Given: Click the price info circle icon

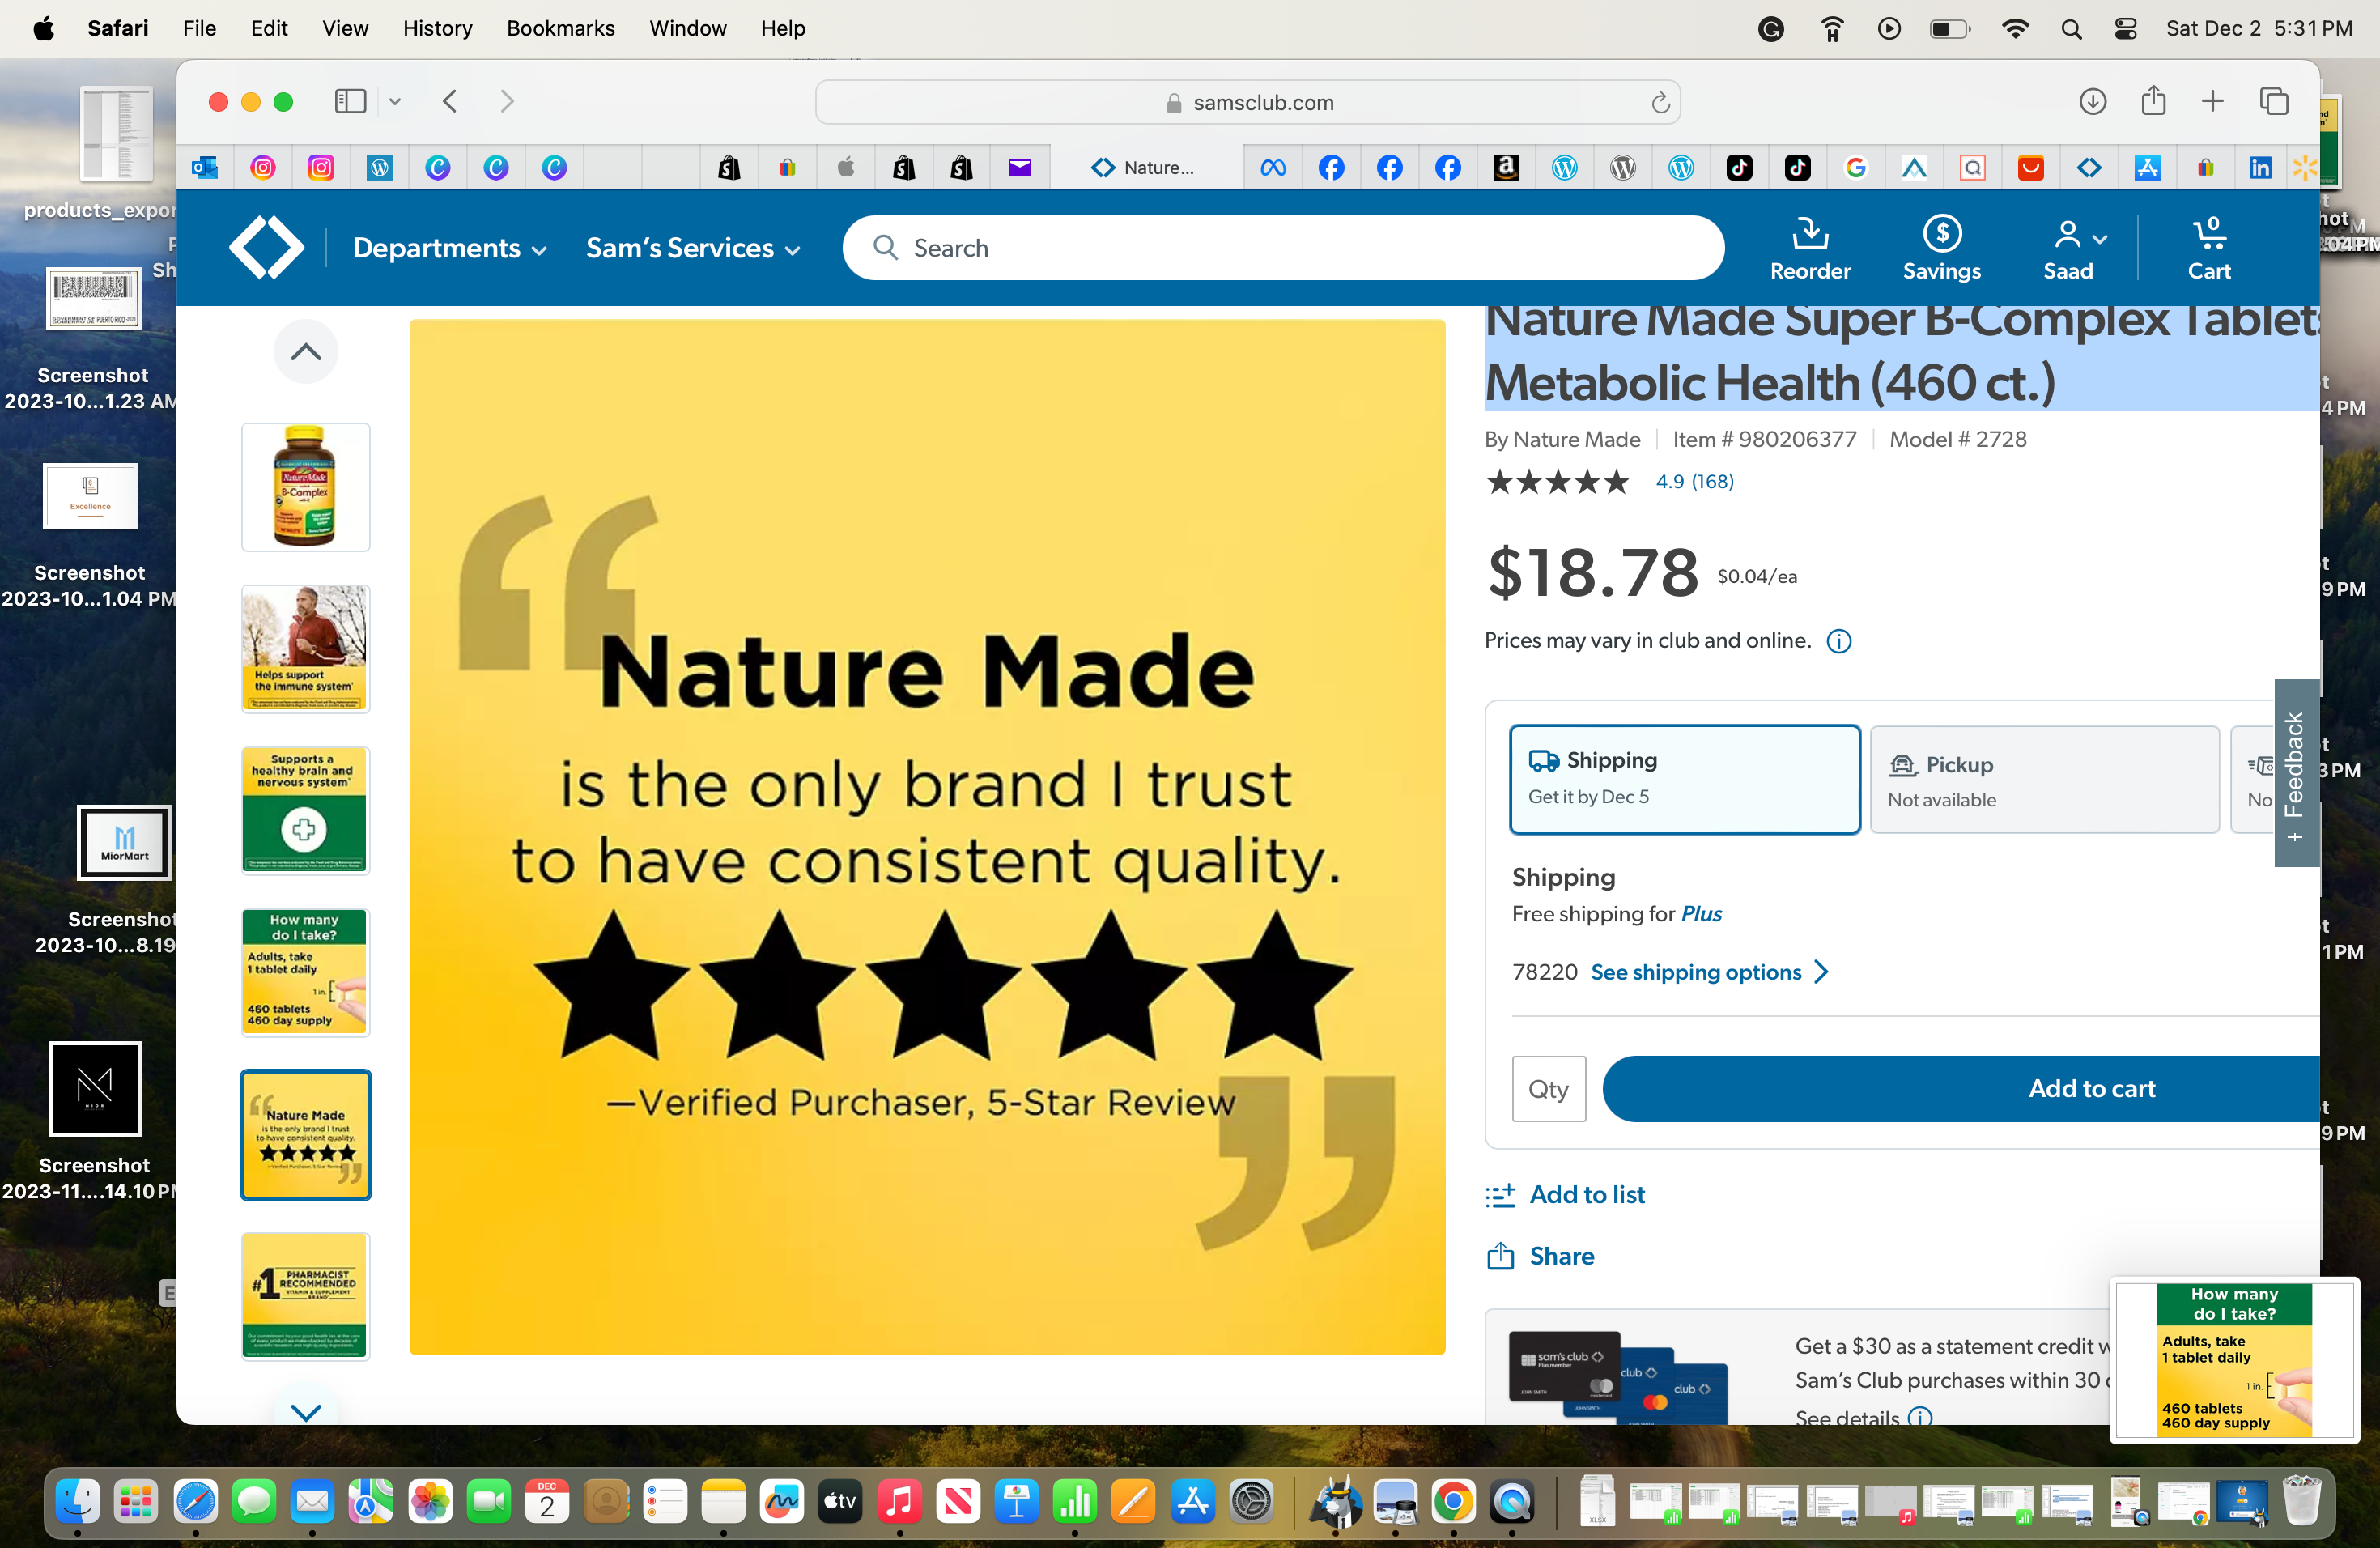Looking at the screenshot, I should (x=1839, y=641).
